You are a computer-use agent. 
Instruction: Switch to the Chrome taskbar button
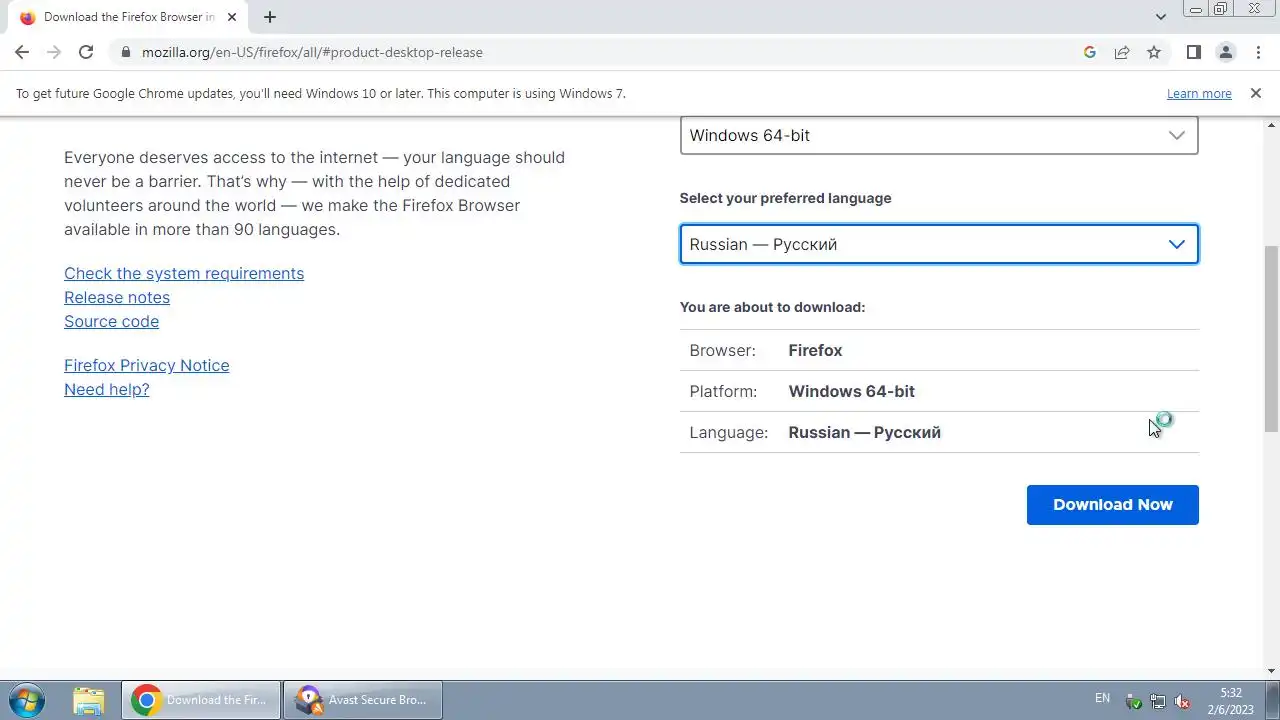[201, 700]
